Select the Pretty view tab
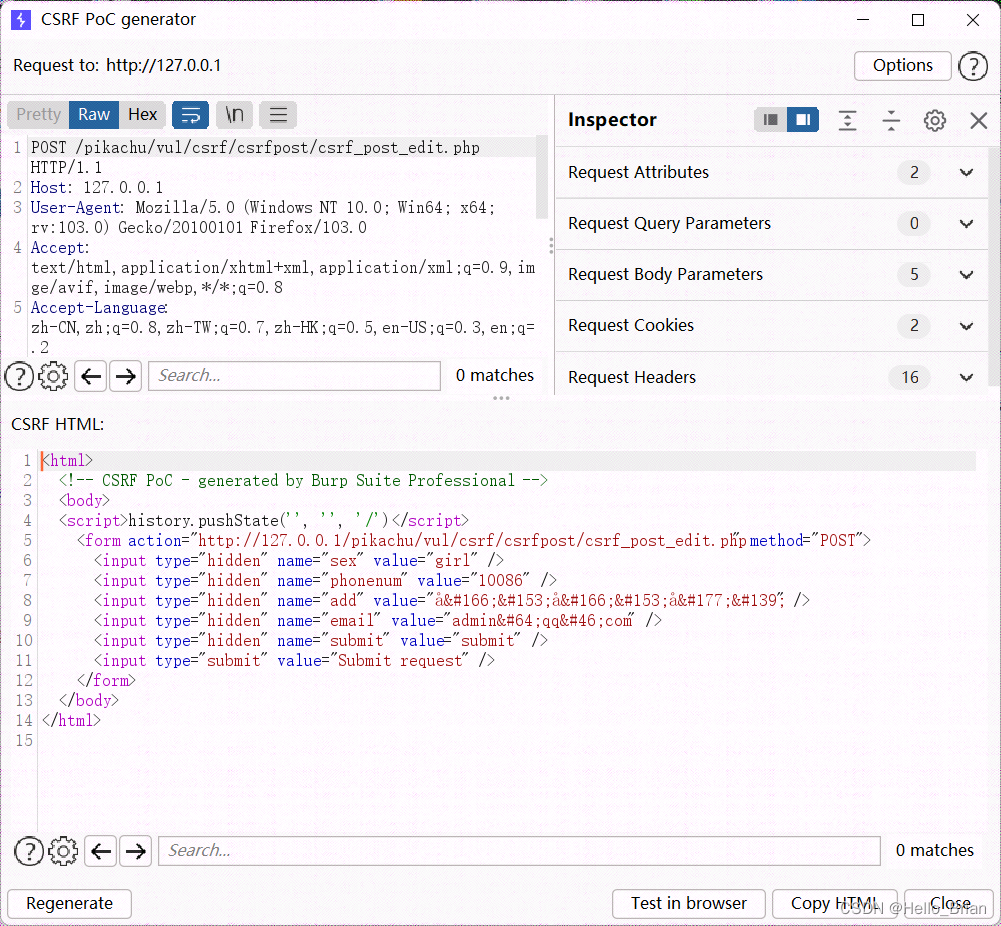 pyautogui.click(x=38, y=115)
